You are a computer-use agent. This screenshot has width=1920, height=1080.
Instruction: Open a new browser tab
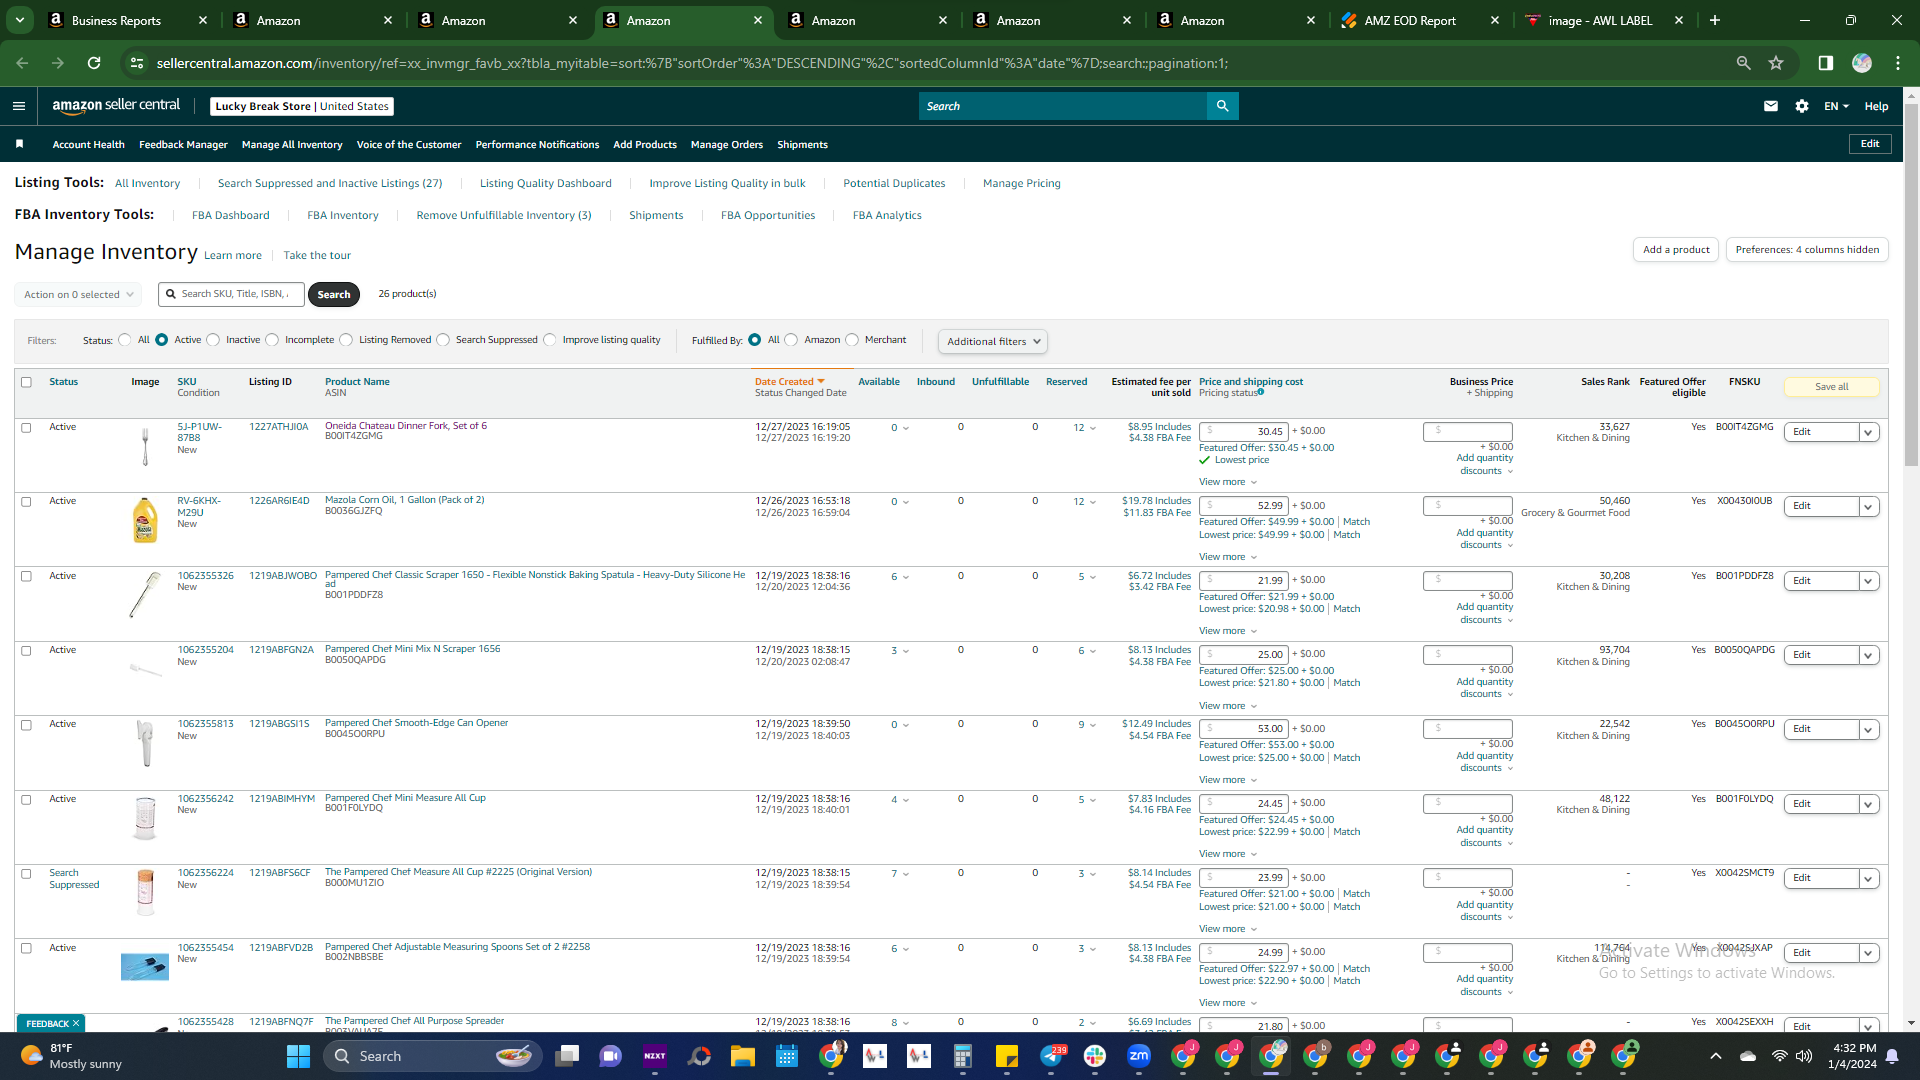coord(1714,20)
